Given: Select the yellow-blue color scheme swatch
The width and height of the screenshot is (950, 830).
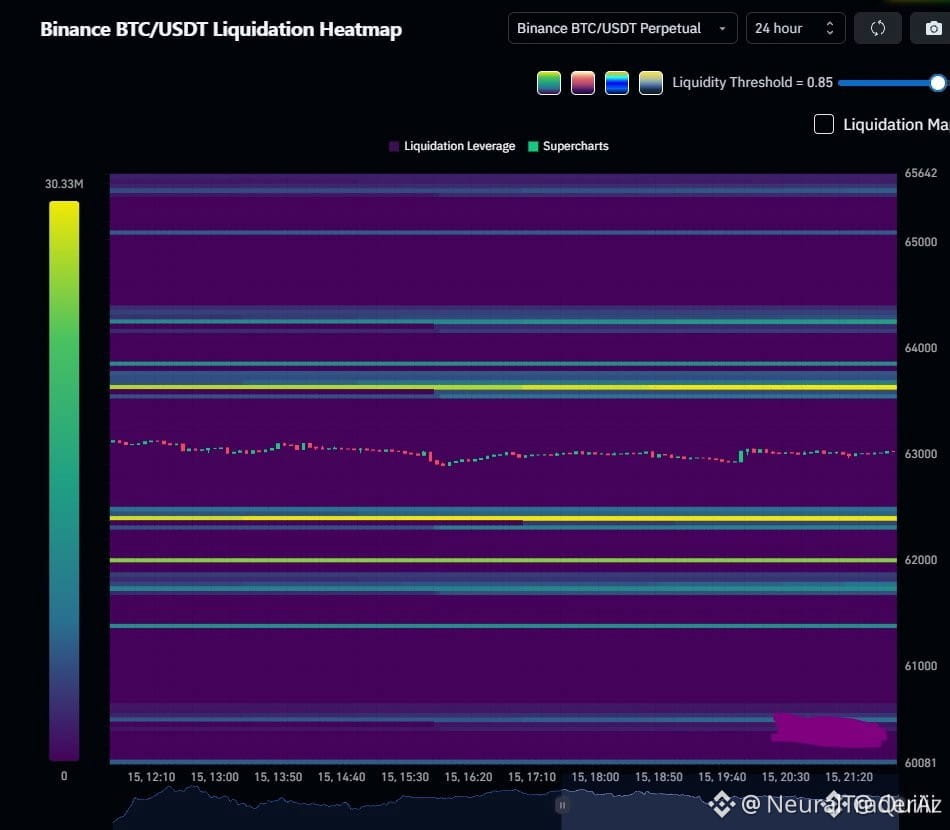Looking at the screenshot, I should point(651,83).
